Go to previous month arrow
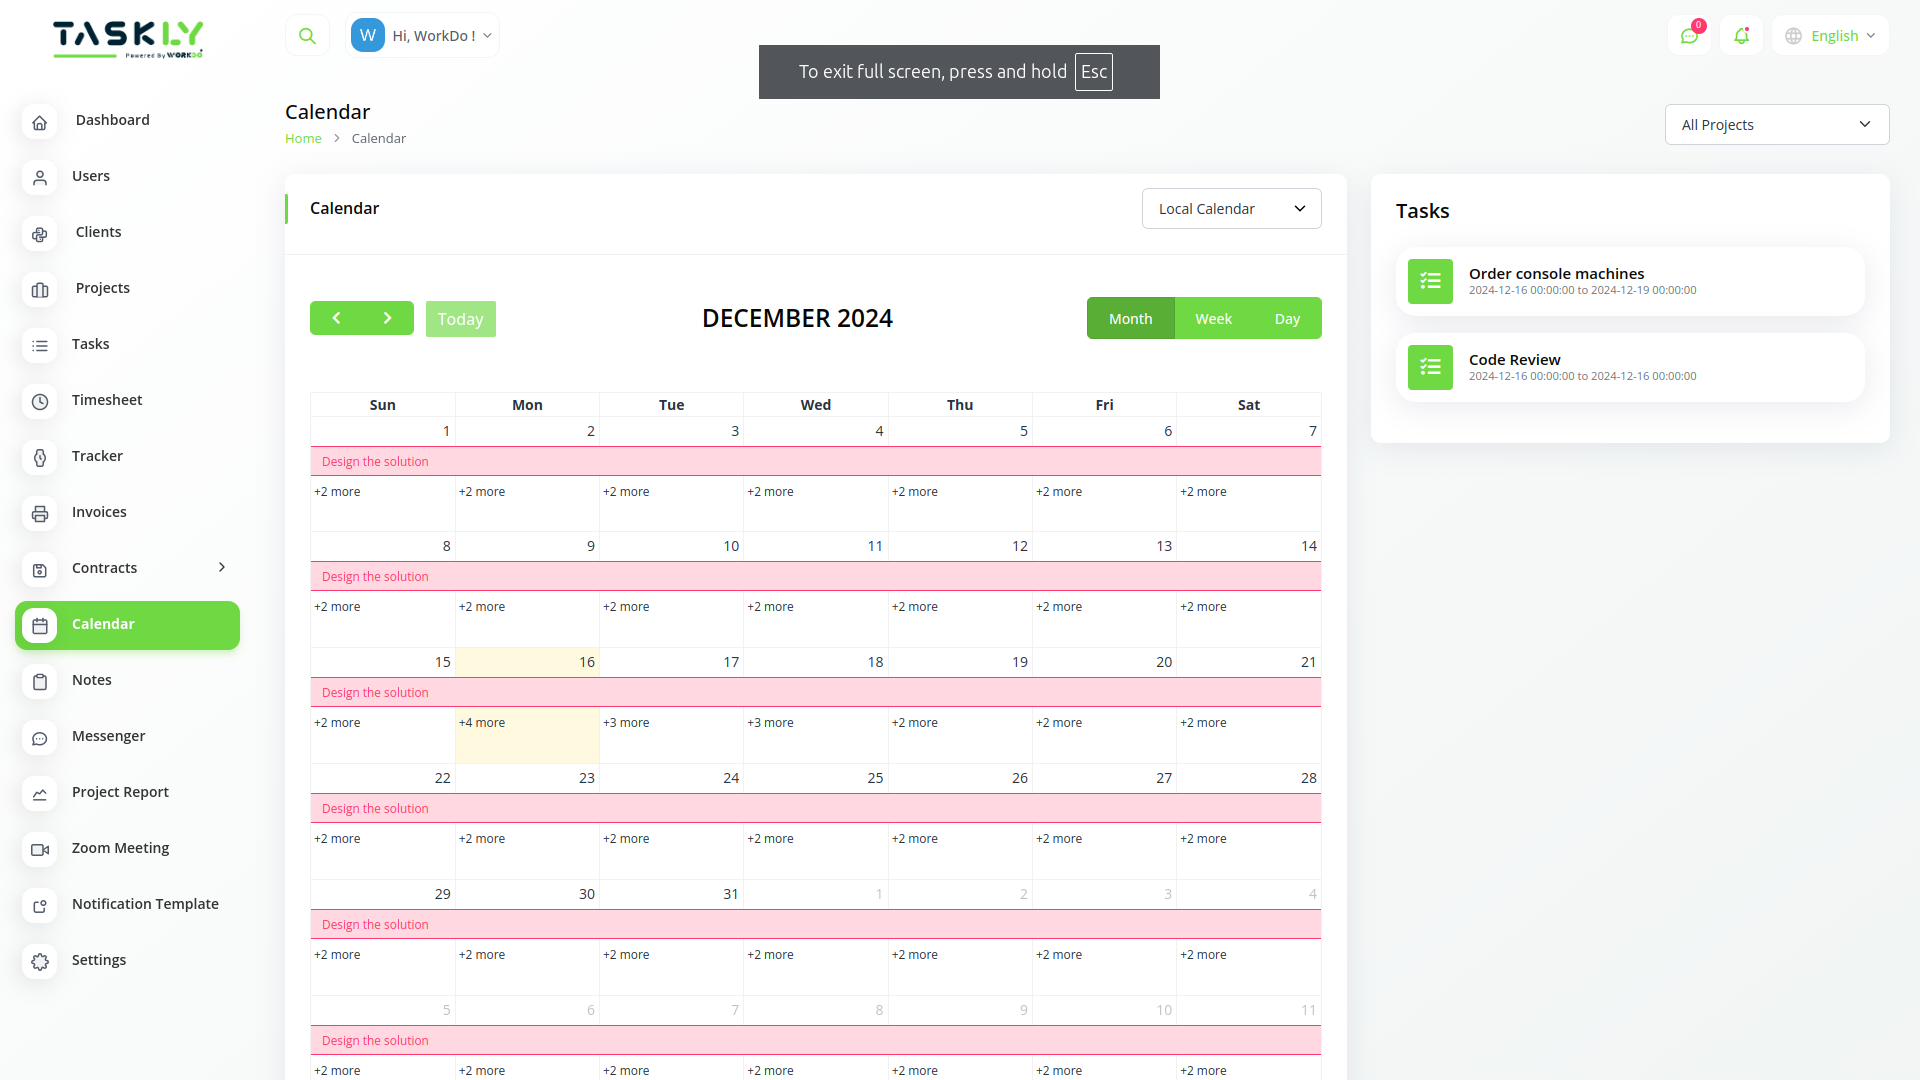Screen dimensions: 1920x1080 point(336,318)
